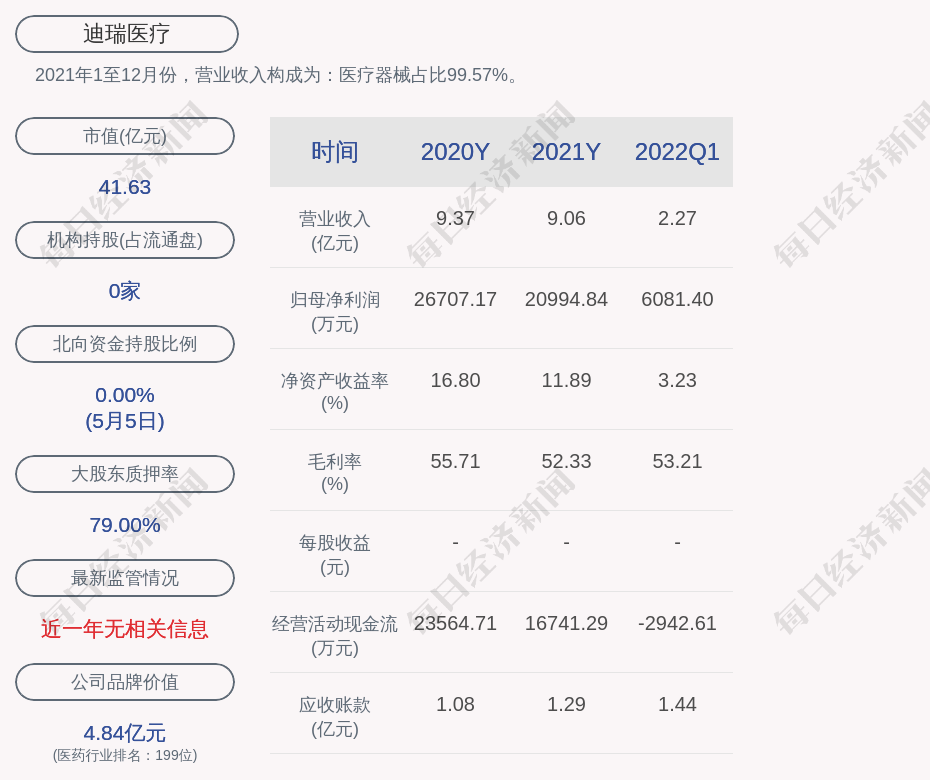Click the 2022Q1 column header
This screenshot has width=930, height=780.
pos(677,152)
